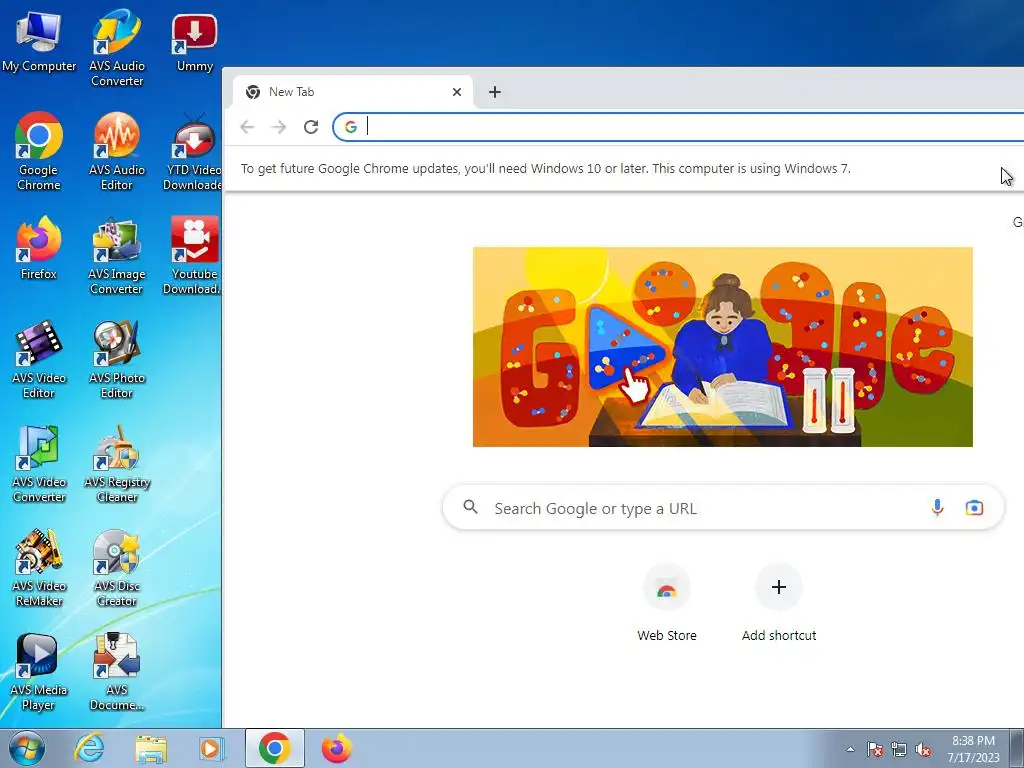Open Action Center flag icon
This screenshot has height=768, width=1024.
click(x=874, y=749)
